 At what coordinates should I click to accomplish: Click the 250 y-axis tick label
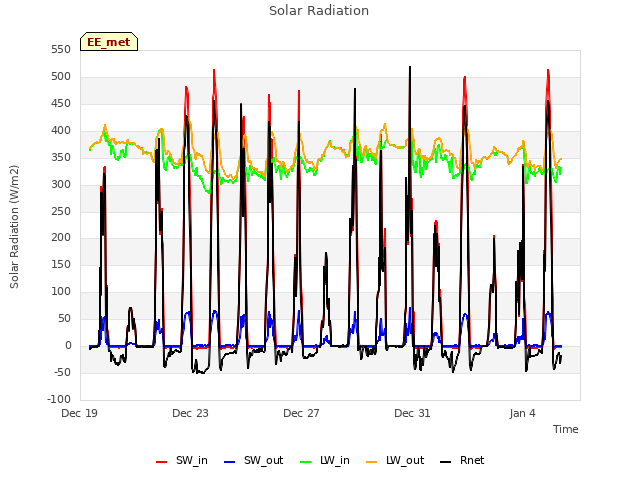click(61, 211)
